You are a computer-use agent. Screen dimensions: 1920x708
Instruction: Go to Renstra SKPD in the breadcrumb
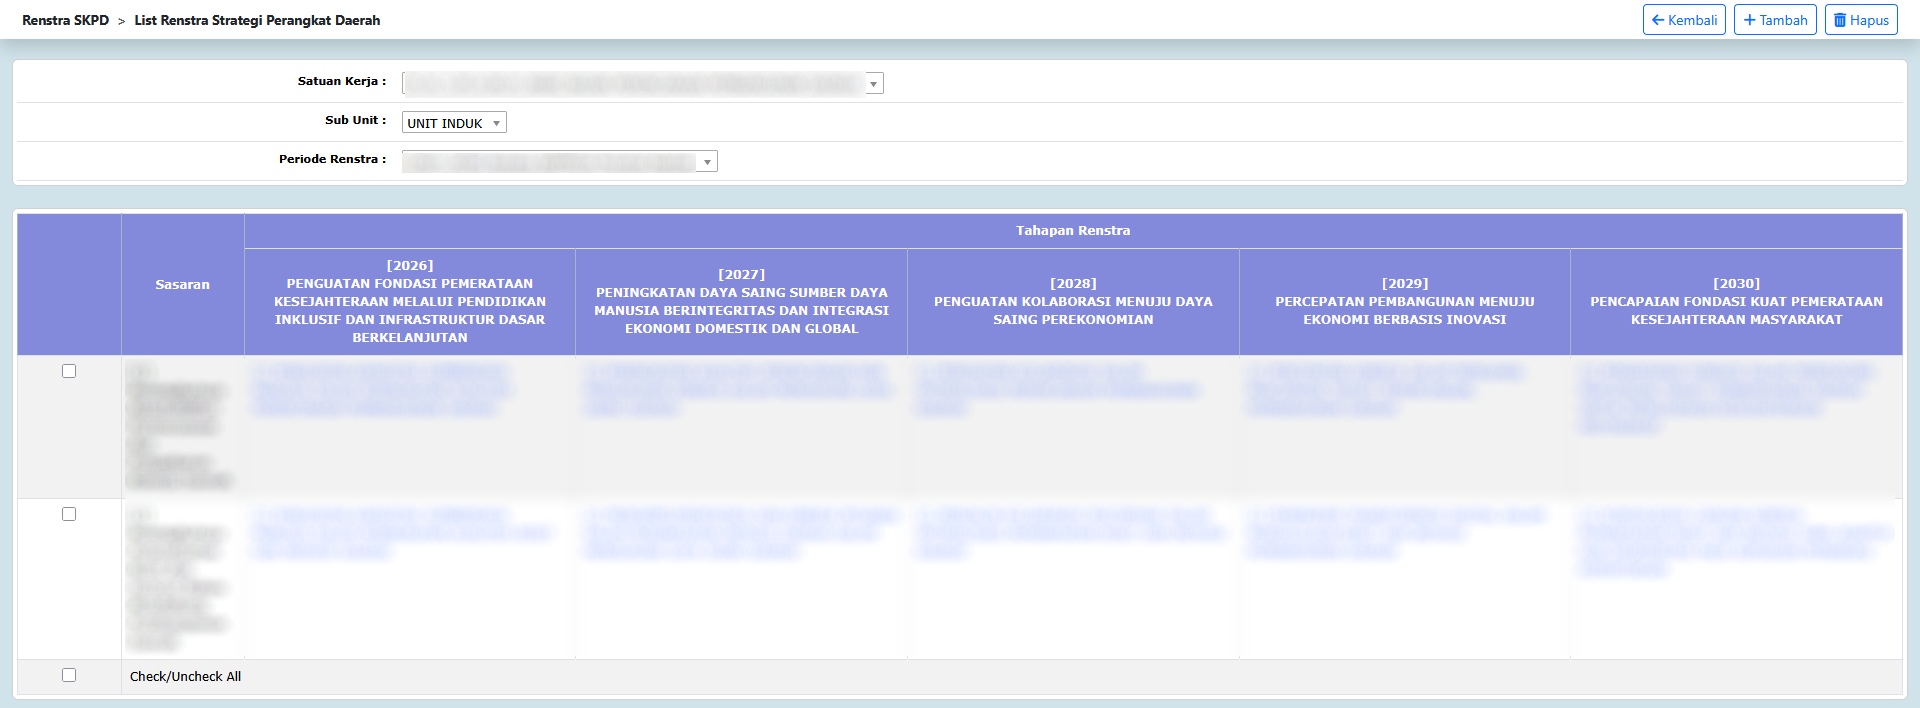pos(65,20)
